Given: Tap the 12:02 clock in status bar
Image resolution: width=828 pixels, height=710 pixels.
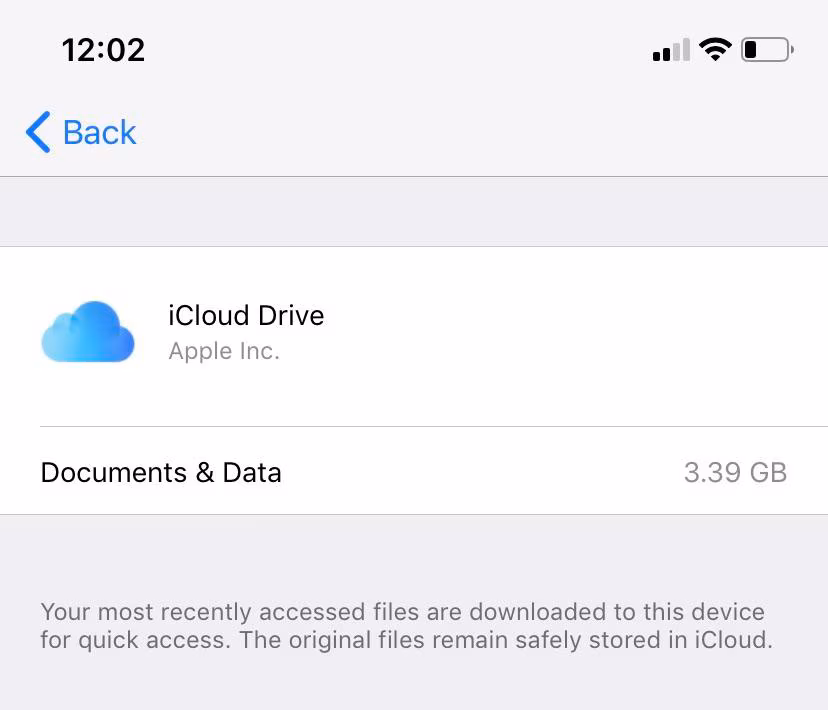Looking at the screenshot, I should pyautogui.click(x=103, y=49).
